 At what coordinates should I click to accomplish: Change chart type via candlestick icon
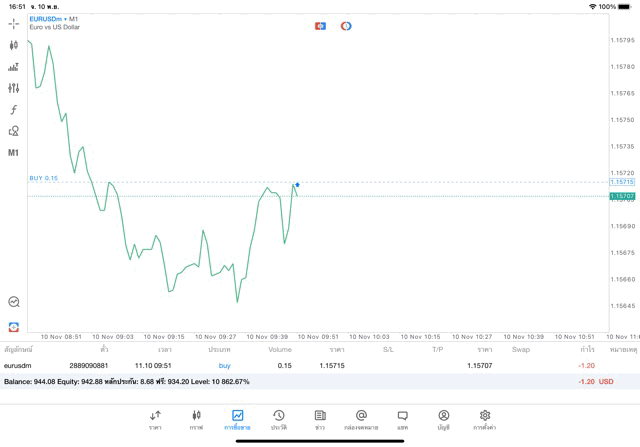[x=14, y=45]
